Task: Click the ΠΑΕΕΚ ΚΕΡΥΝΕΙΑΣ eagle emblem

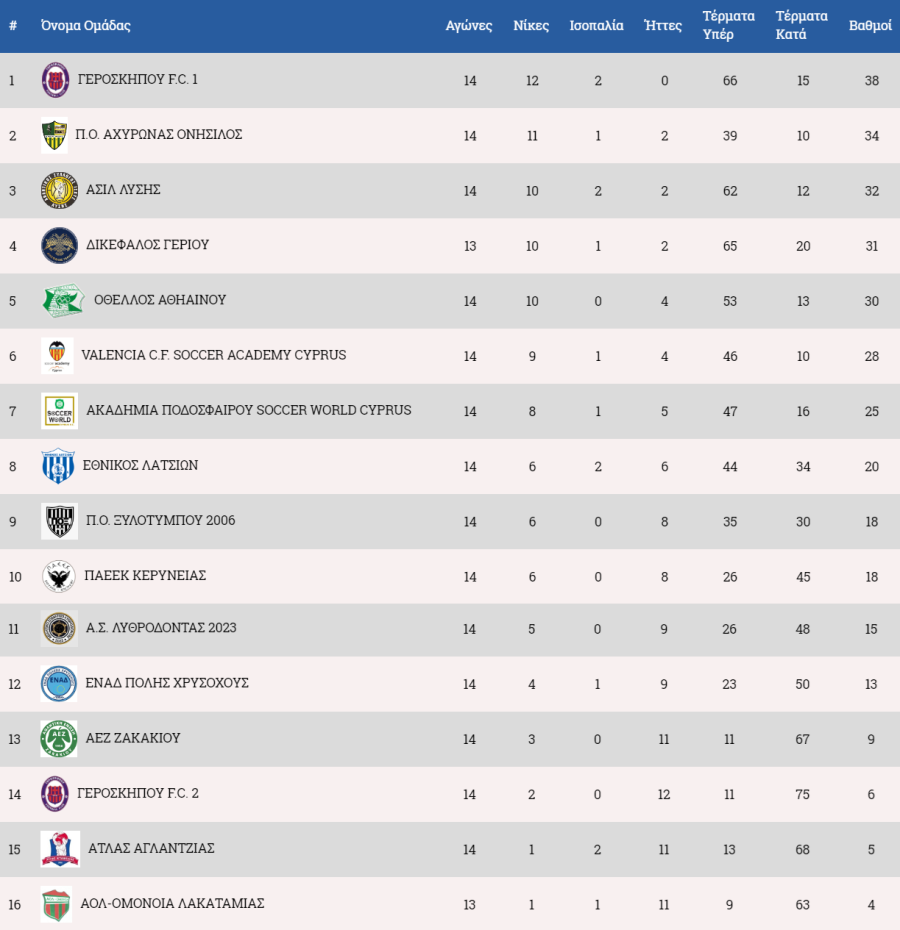Action: (x=59, y=577)
